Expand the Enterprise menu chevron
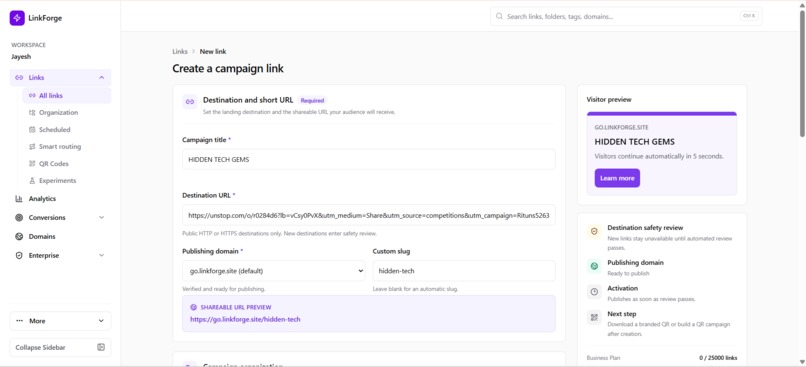Viewport: 806px width, 367px height. pyautogui.click(x=101, y=255)
